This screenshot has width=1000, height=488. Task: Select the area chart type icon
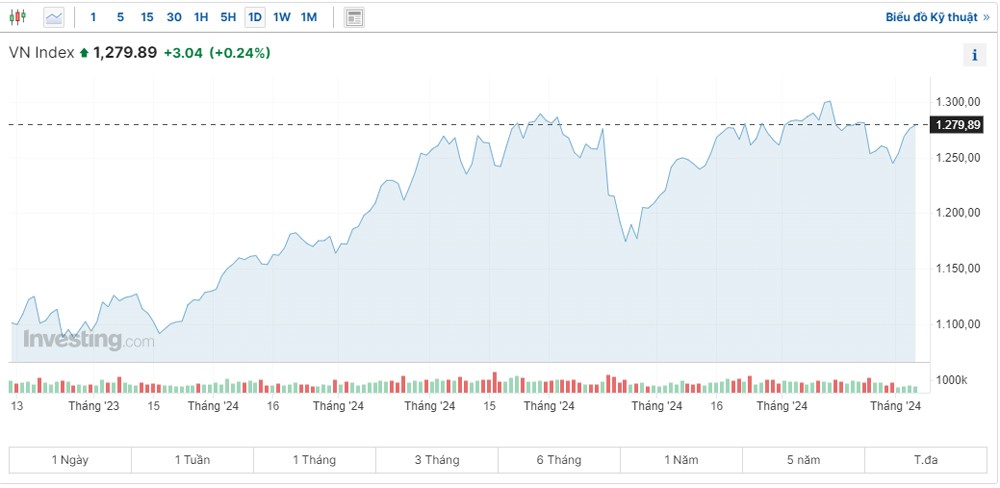53,17
